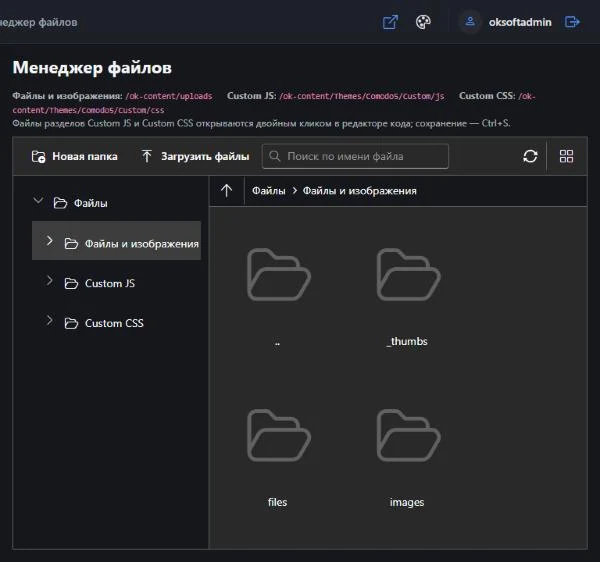This screenshot has height=562, width=600.
Task: Select Custom JS in the tree
Action: (110, 283)
